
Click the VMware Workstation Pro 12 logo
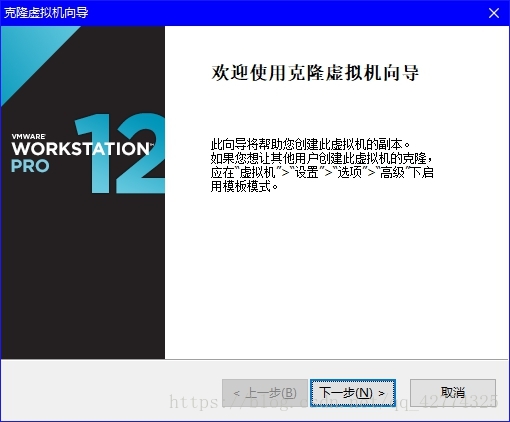click(x=88, y=153)
